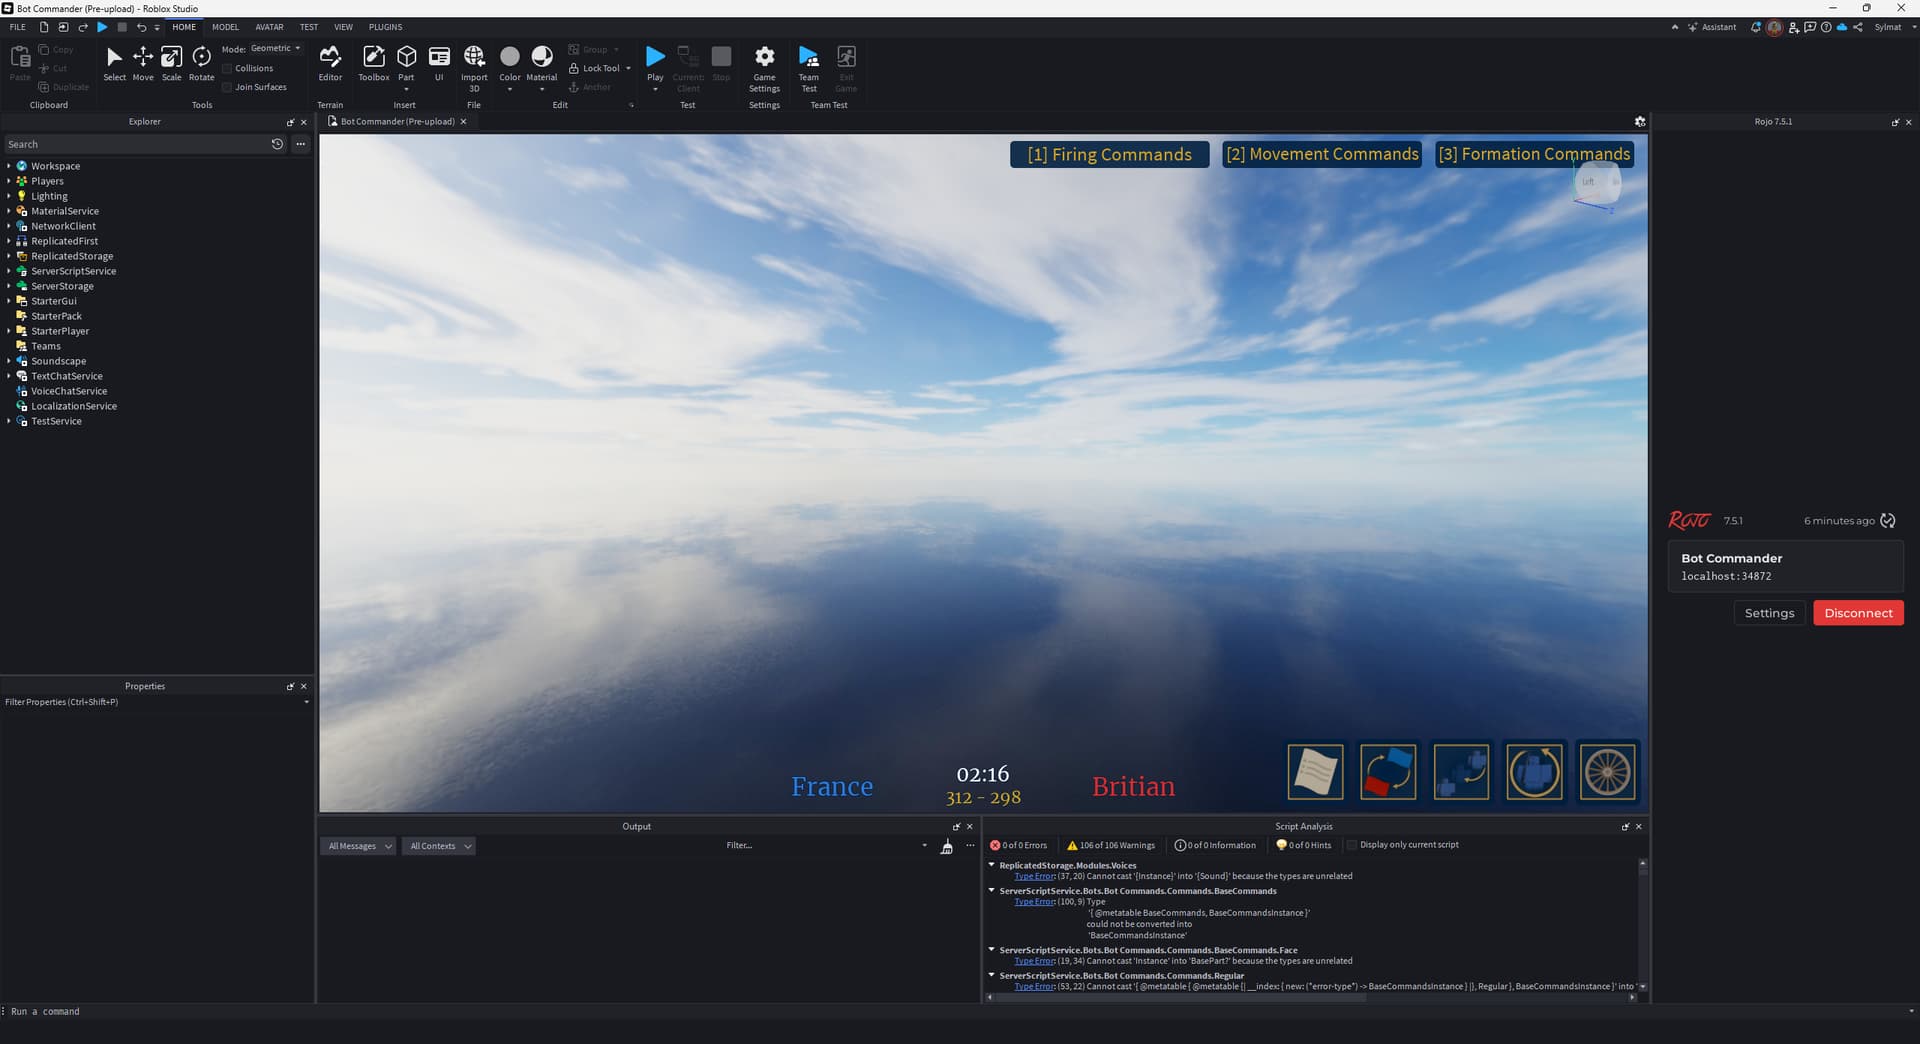The width and height of the screenshot is (1920, 1044).
Task: Toggle the Collisions checkbox
Action: click(x=227, y=68)
